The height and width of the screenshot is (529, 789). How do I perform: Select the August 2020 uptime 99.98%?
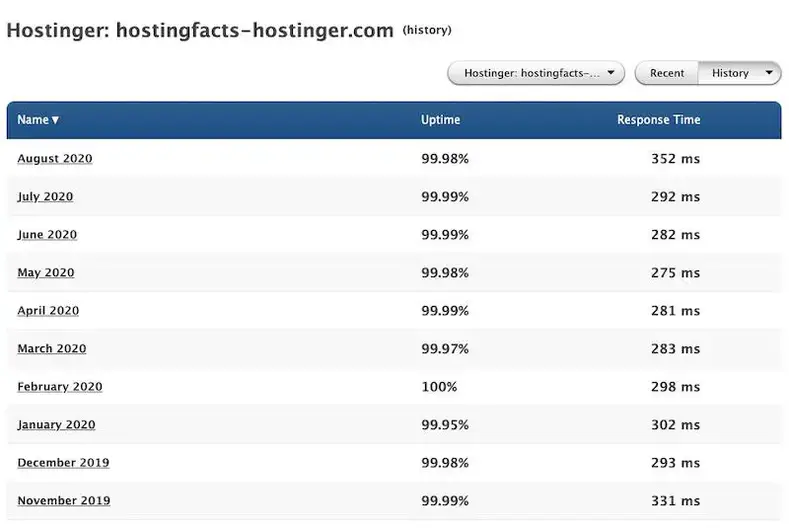click(x=445, y=159)
